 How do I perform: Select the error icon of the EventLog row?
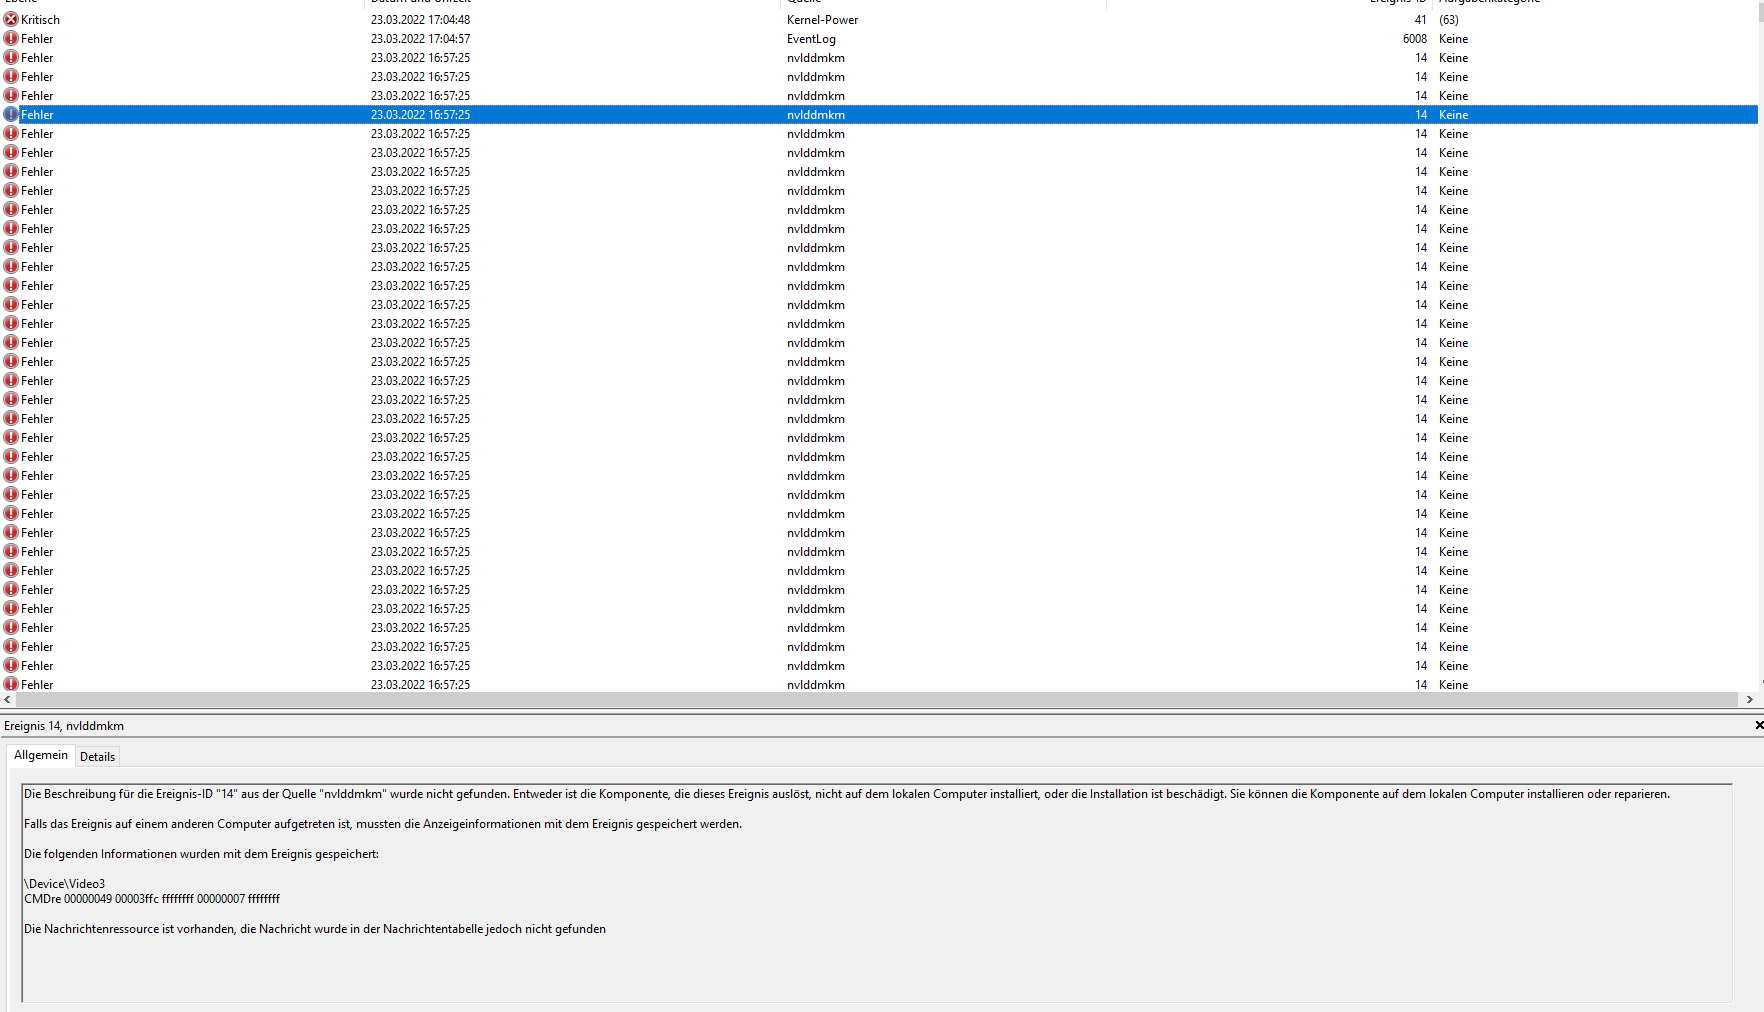point(11,38)
